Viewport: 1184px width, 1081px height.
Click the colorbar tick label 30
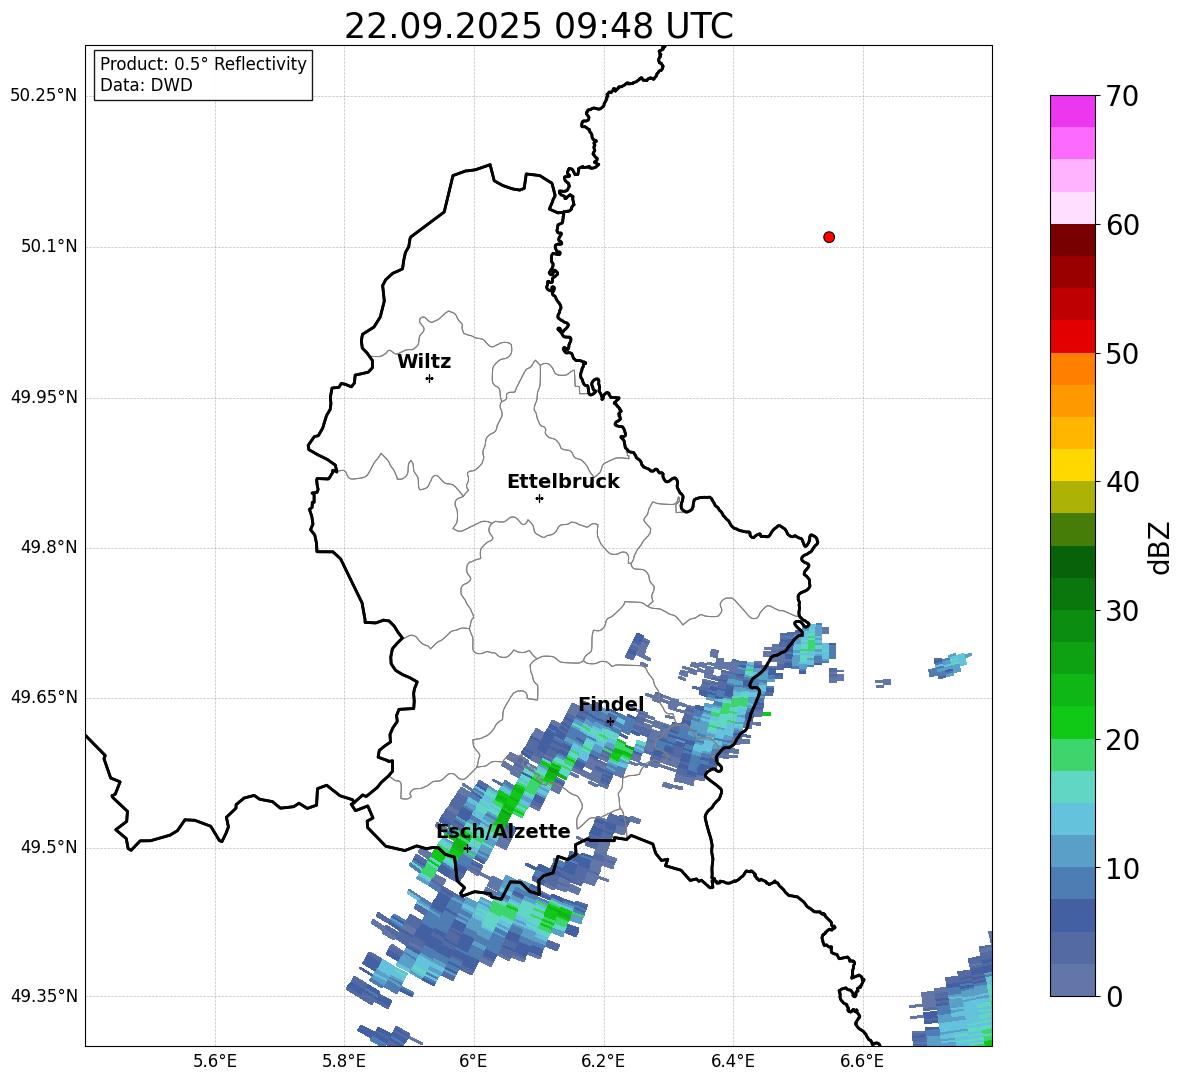[x=1122, y=611]
